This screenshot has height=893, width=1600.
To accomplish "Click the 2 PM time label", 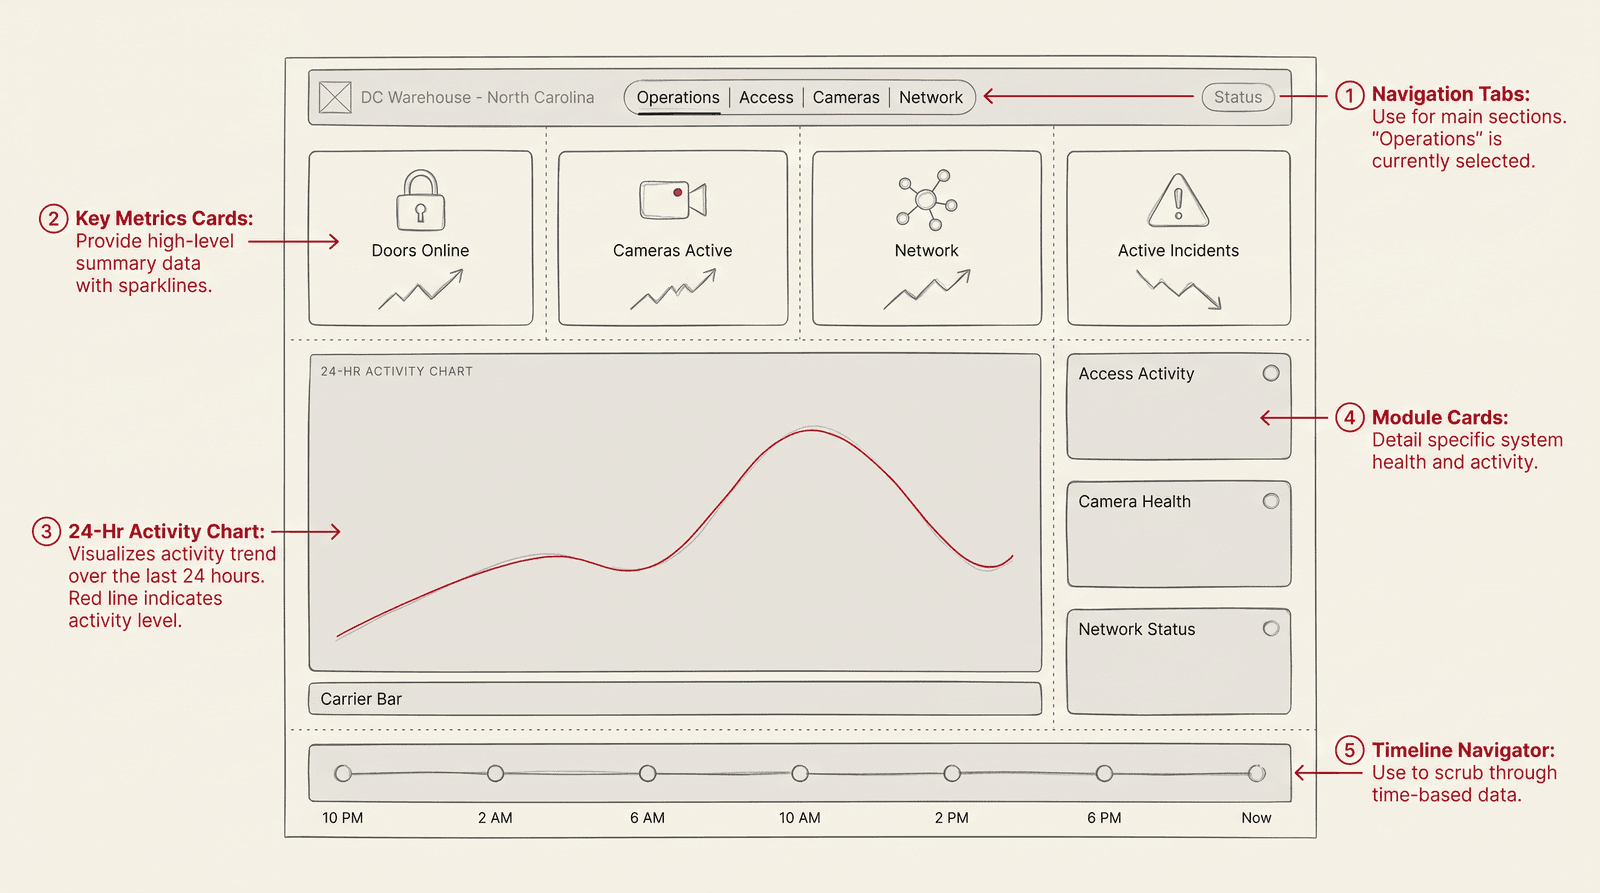I will point(952,818).
